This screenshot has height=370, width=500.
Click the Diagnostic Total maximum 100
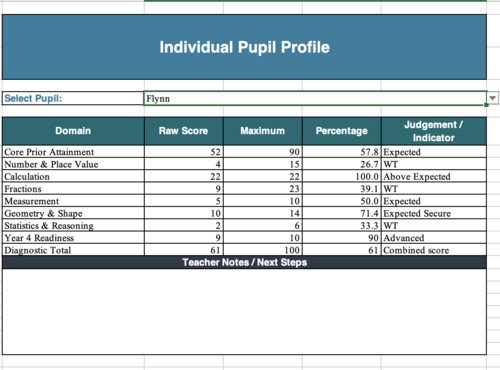(263, 250)
